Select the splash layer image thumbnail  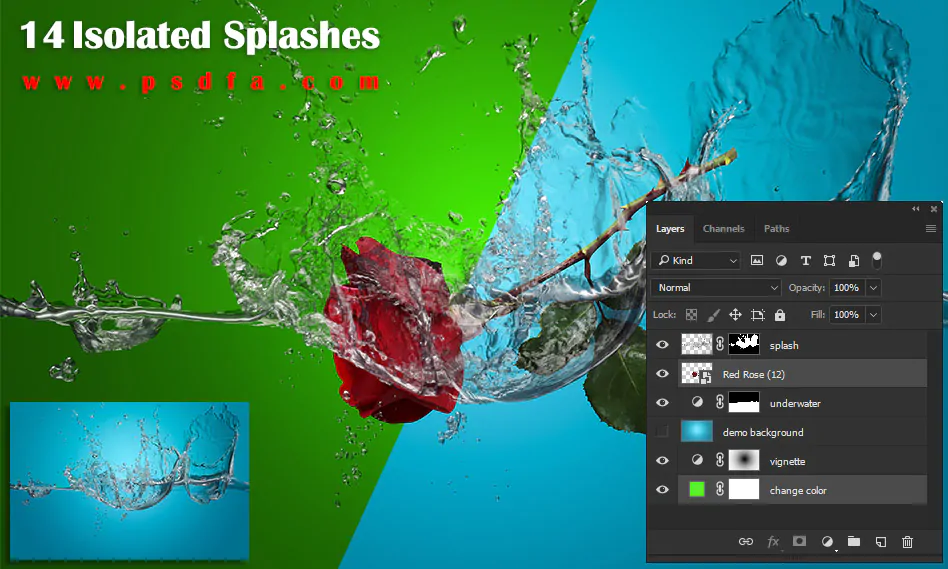[x=696, y=344]
